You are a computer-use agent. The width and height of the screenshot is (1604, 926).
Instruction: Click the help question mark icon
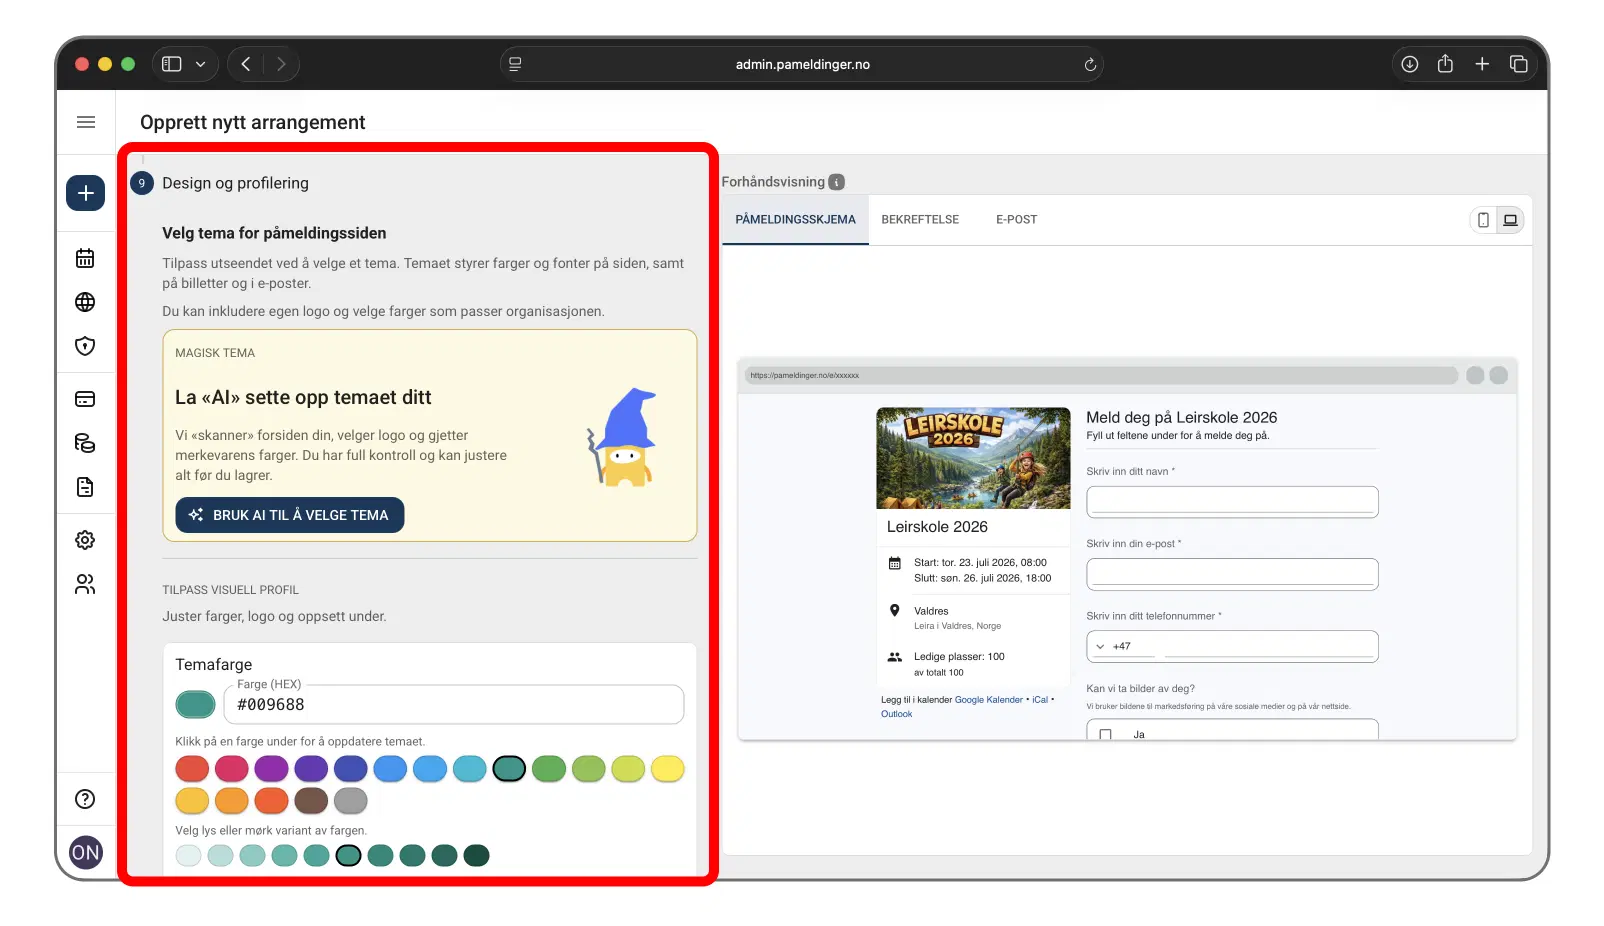[85, 798]
